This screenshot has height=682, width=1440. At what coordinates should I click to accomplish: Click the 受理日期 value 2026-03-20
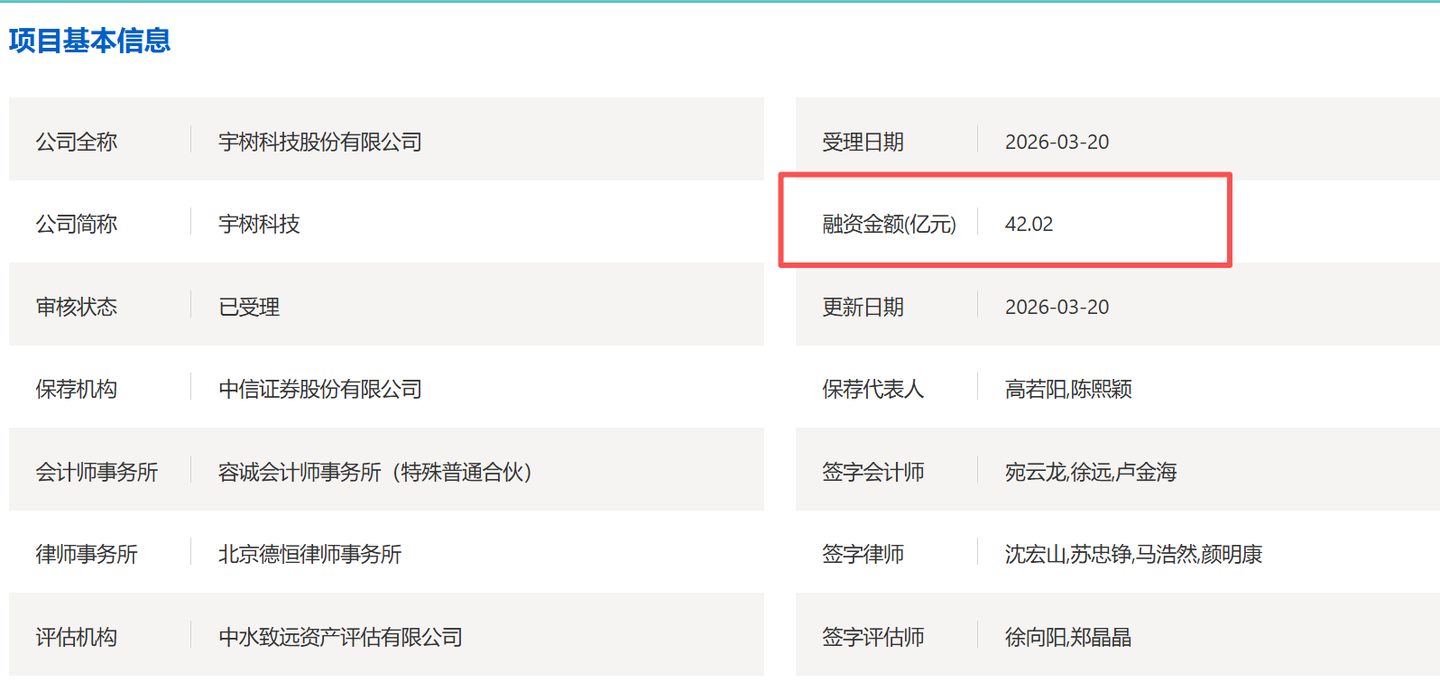point(1057,142)
